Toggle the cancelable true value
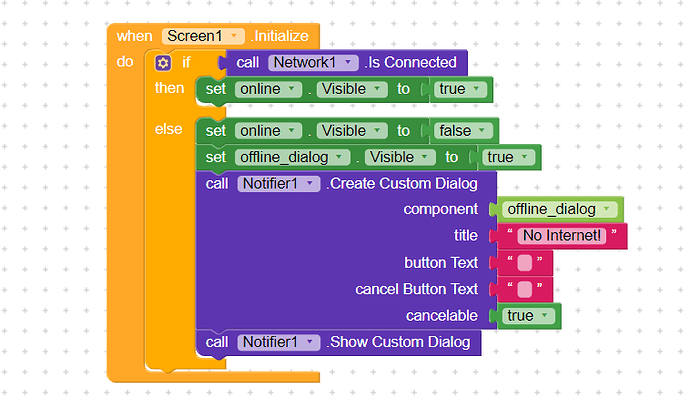 click(528, 316)
